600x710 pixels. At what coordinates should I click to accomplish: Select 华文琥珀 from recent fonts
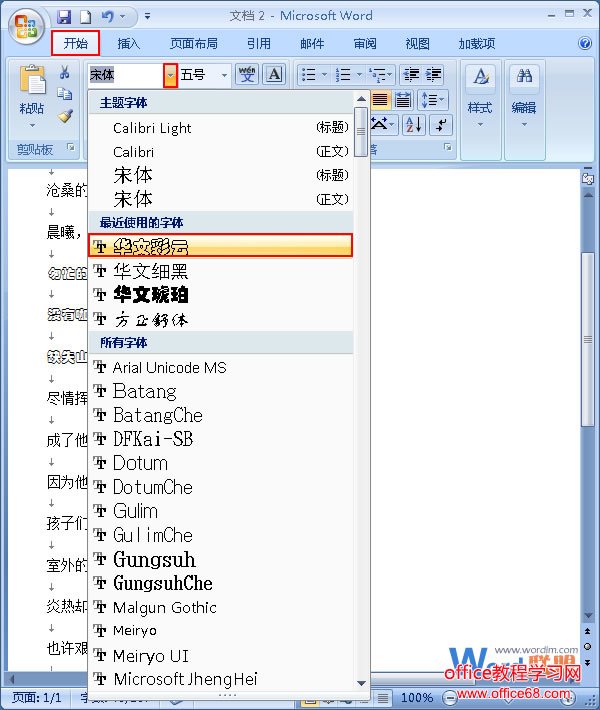221,295
